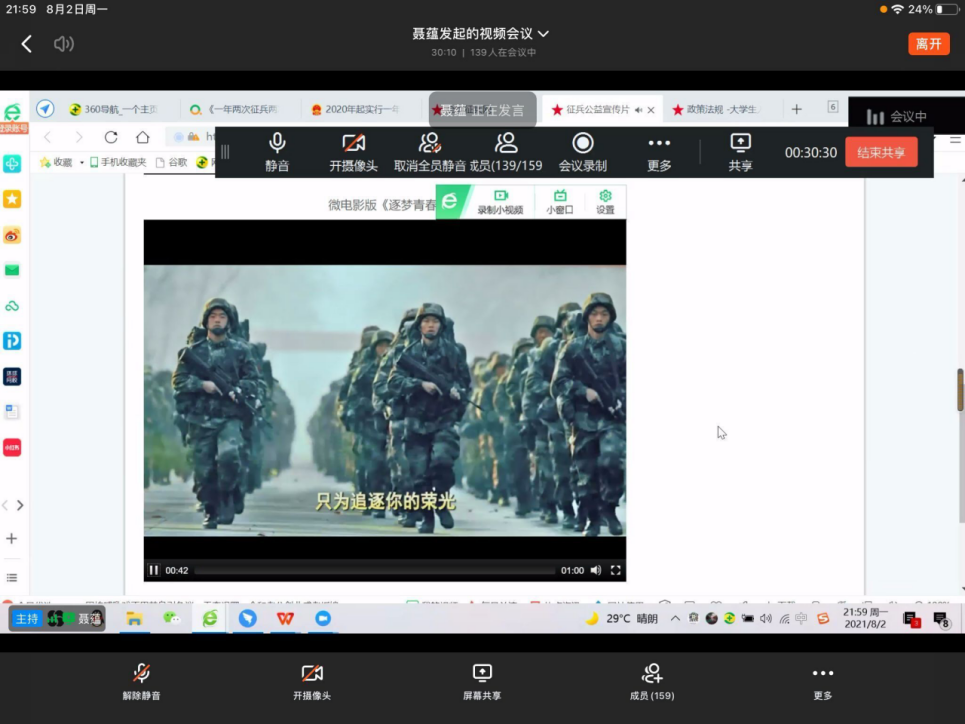
Task: Open bottom bar 更多 menu
Action: click(x=822, y=681)
